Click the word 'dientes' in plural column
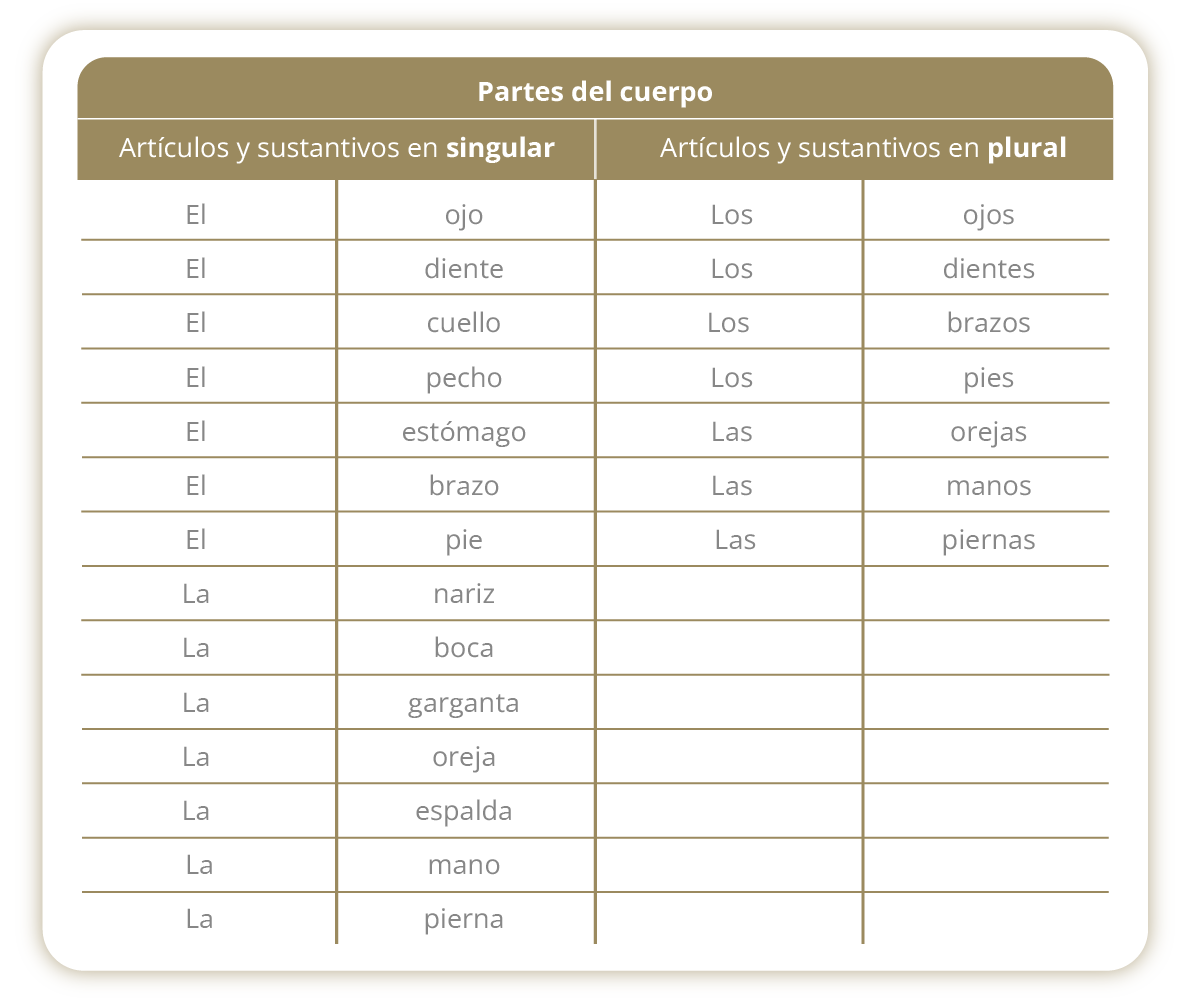The image size is (1191, 1001). 988,269
